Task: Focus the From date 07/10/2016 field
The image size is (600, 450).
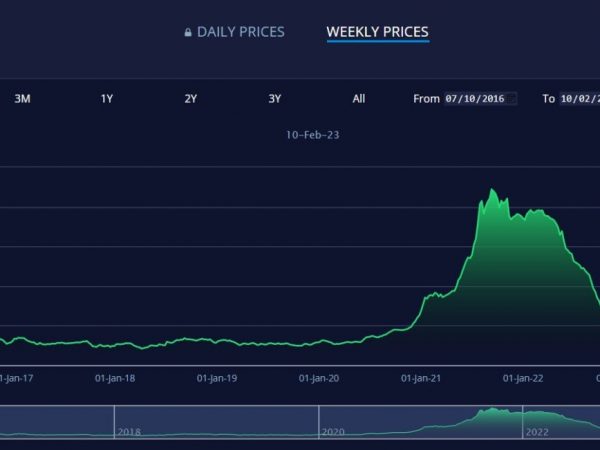Action: tap(480, 99)
